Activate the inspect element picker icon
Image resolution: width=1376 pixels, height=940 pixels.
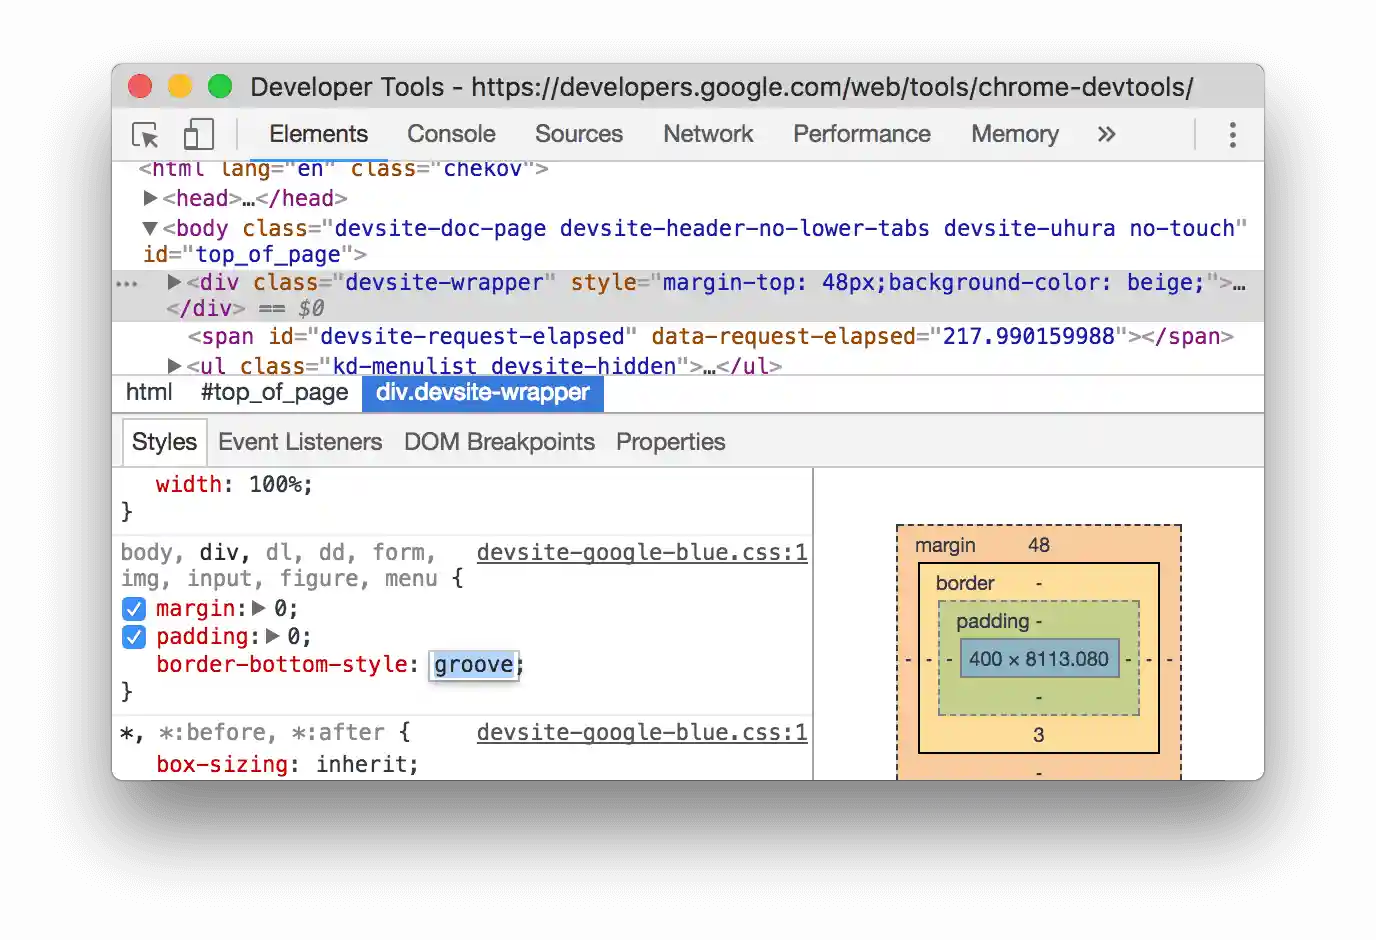point(145,135)
